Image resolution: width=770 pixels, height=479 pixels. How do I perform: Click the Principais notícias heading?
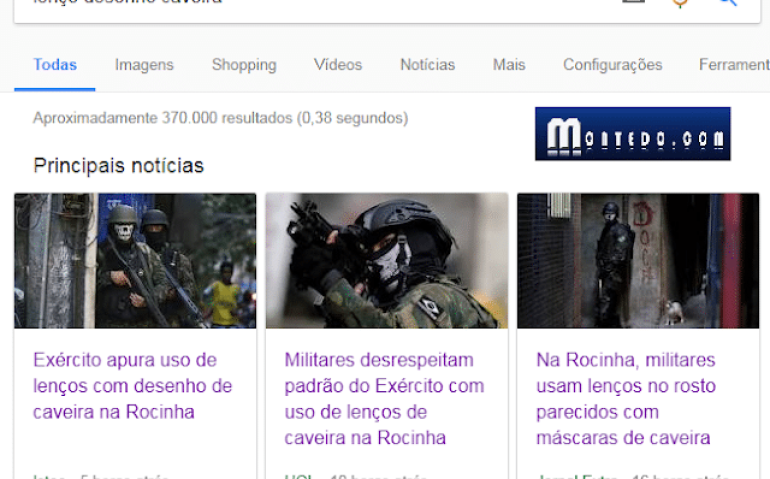(118, 166)
